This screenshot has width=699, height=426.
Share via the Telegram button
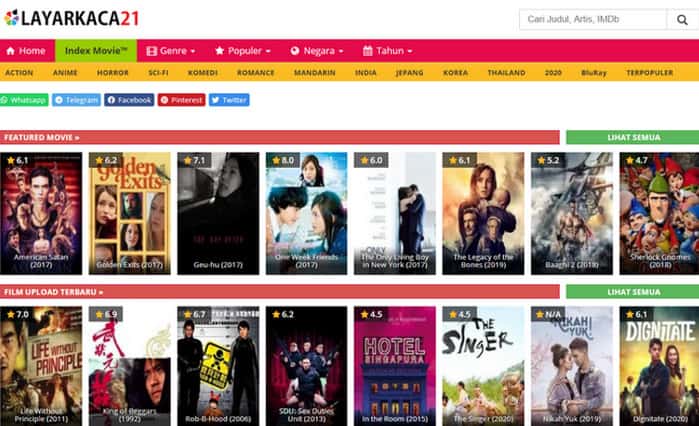point(76,100)
